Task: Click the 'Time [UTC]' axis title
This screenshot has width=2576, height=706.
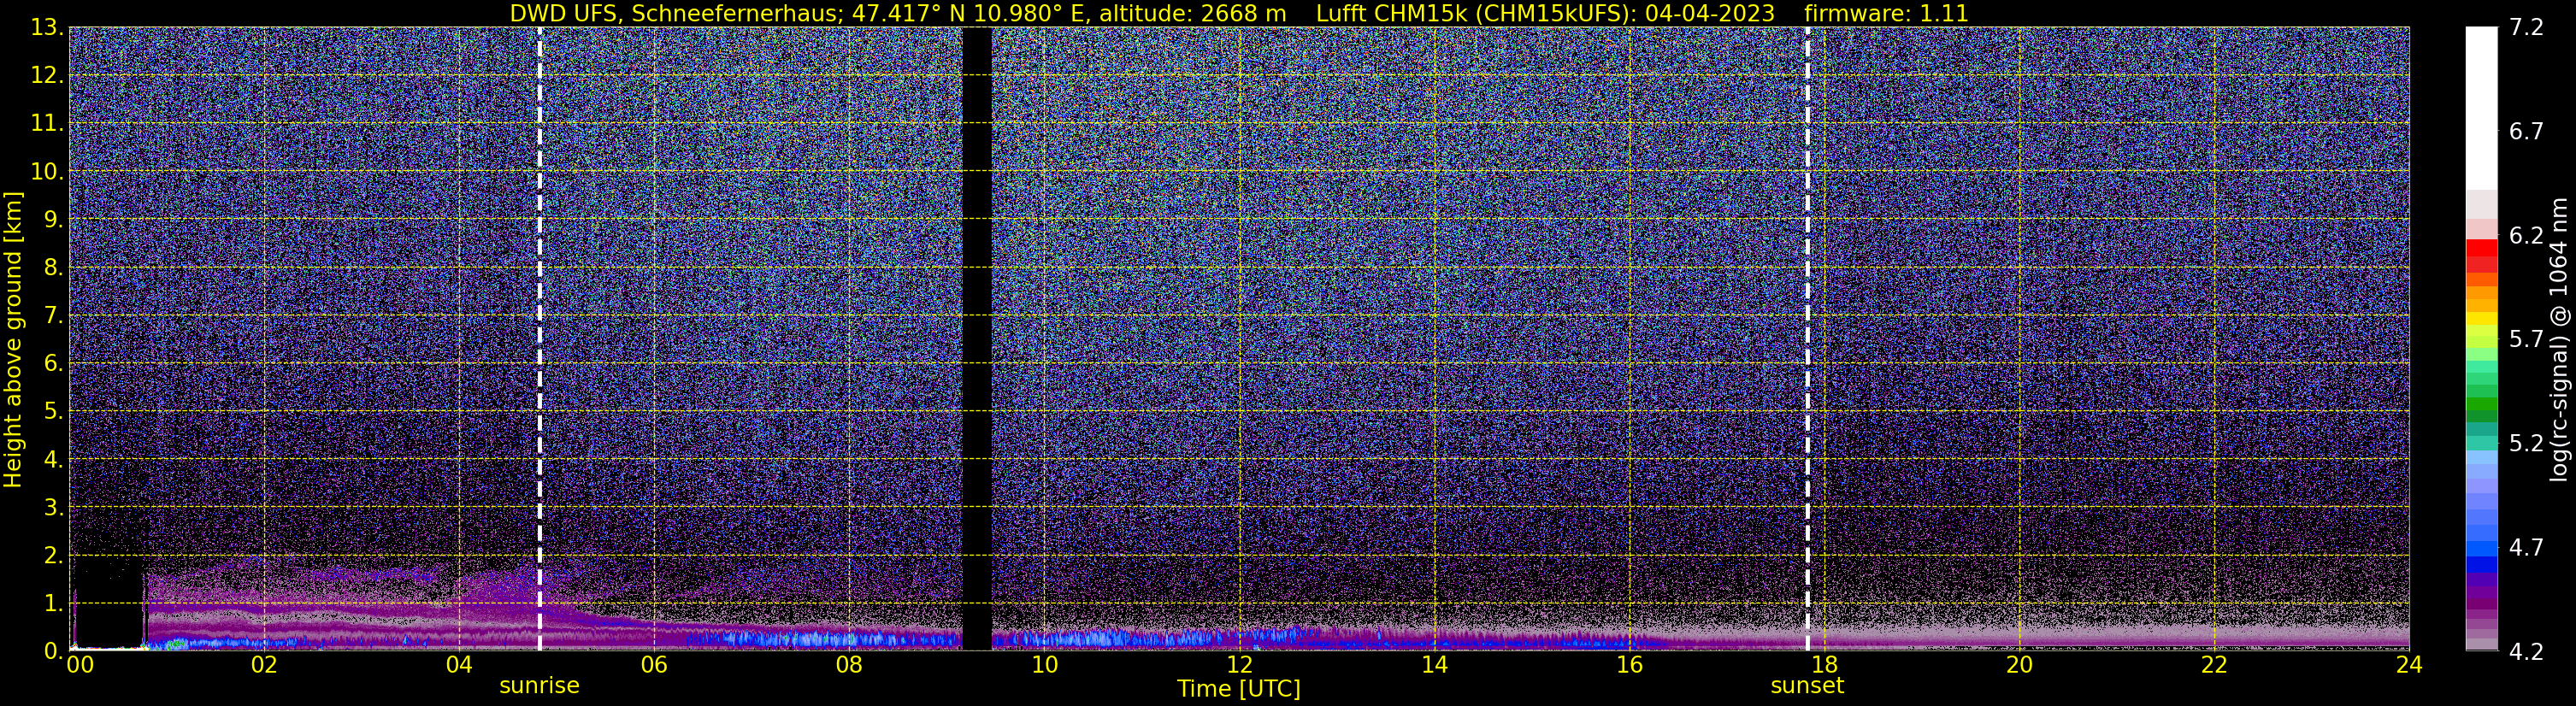Action: coord(1239,689)
